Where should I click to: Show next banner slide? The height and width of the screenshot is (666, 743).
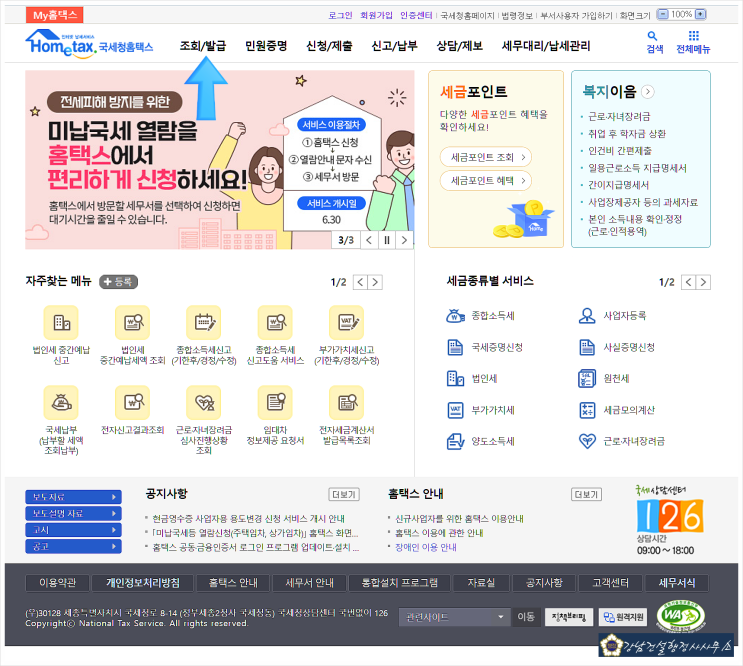click(x=404, y=240)
